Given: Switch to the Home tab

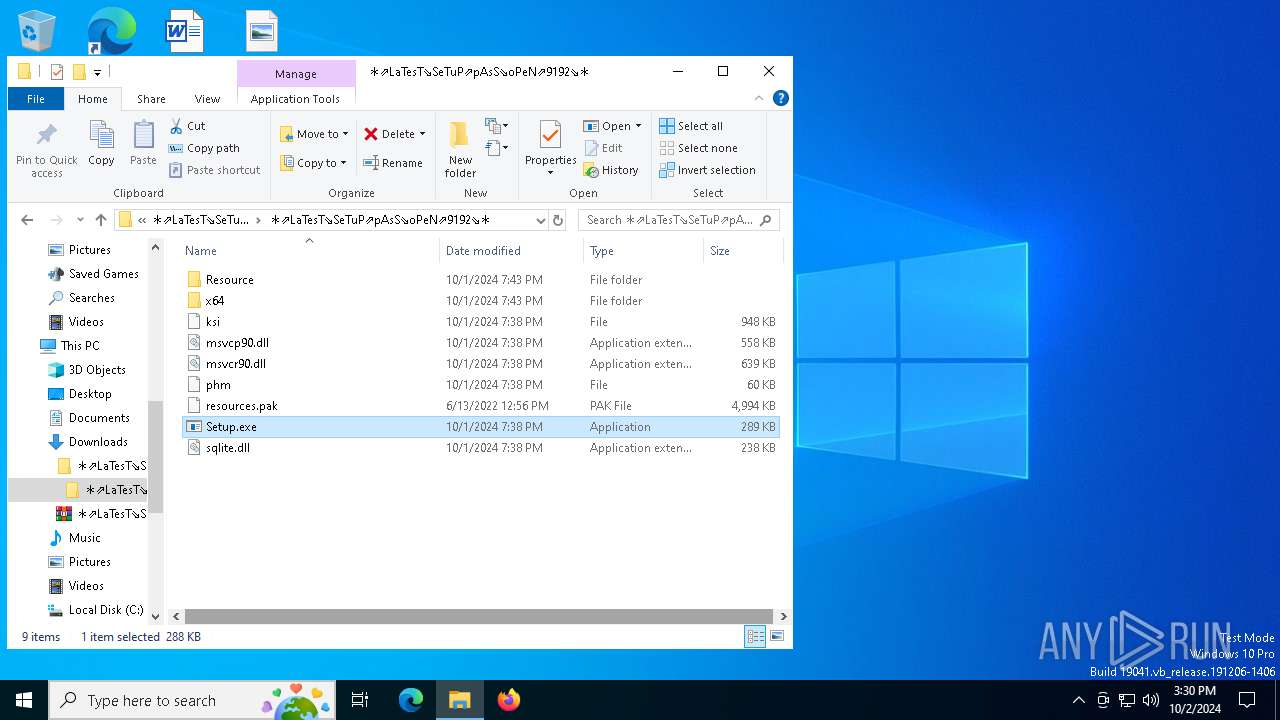Looking at the screenshot, I should (x=93, y=99).
